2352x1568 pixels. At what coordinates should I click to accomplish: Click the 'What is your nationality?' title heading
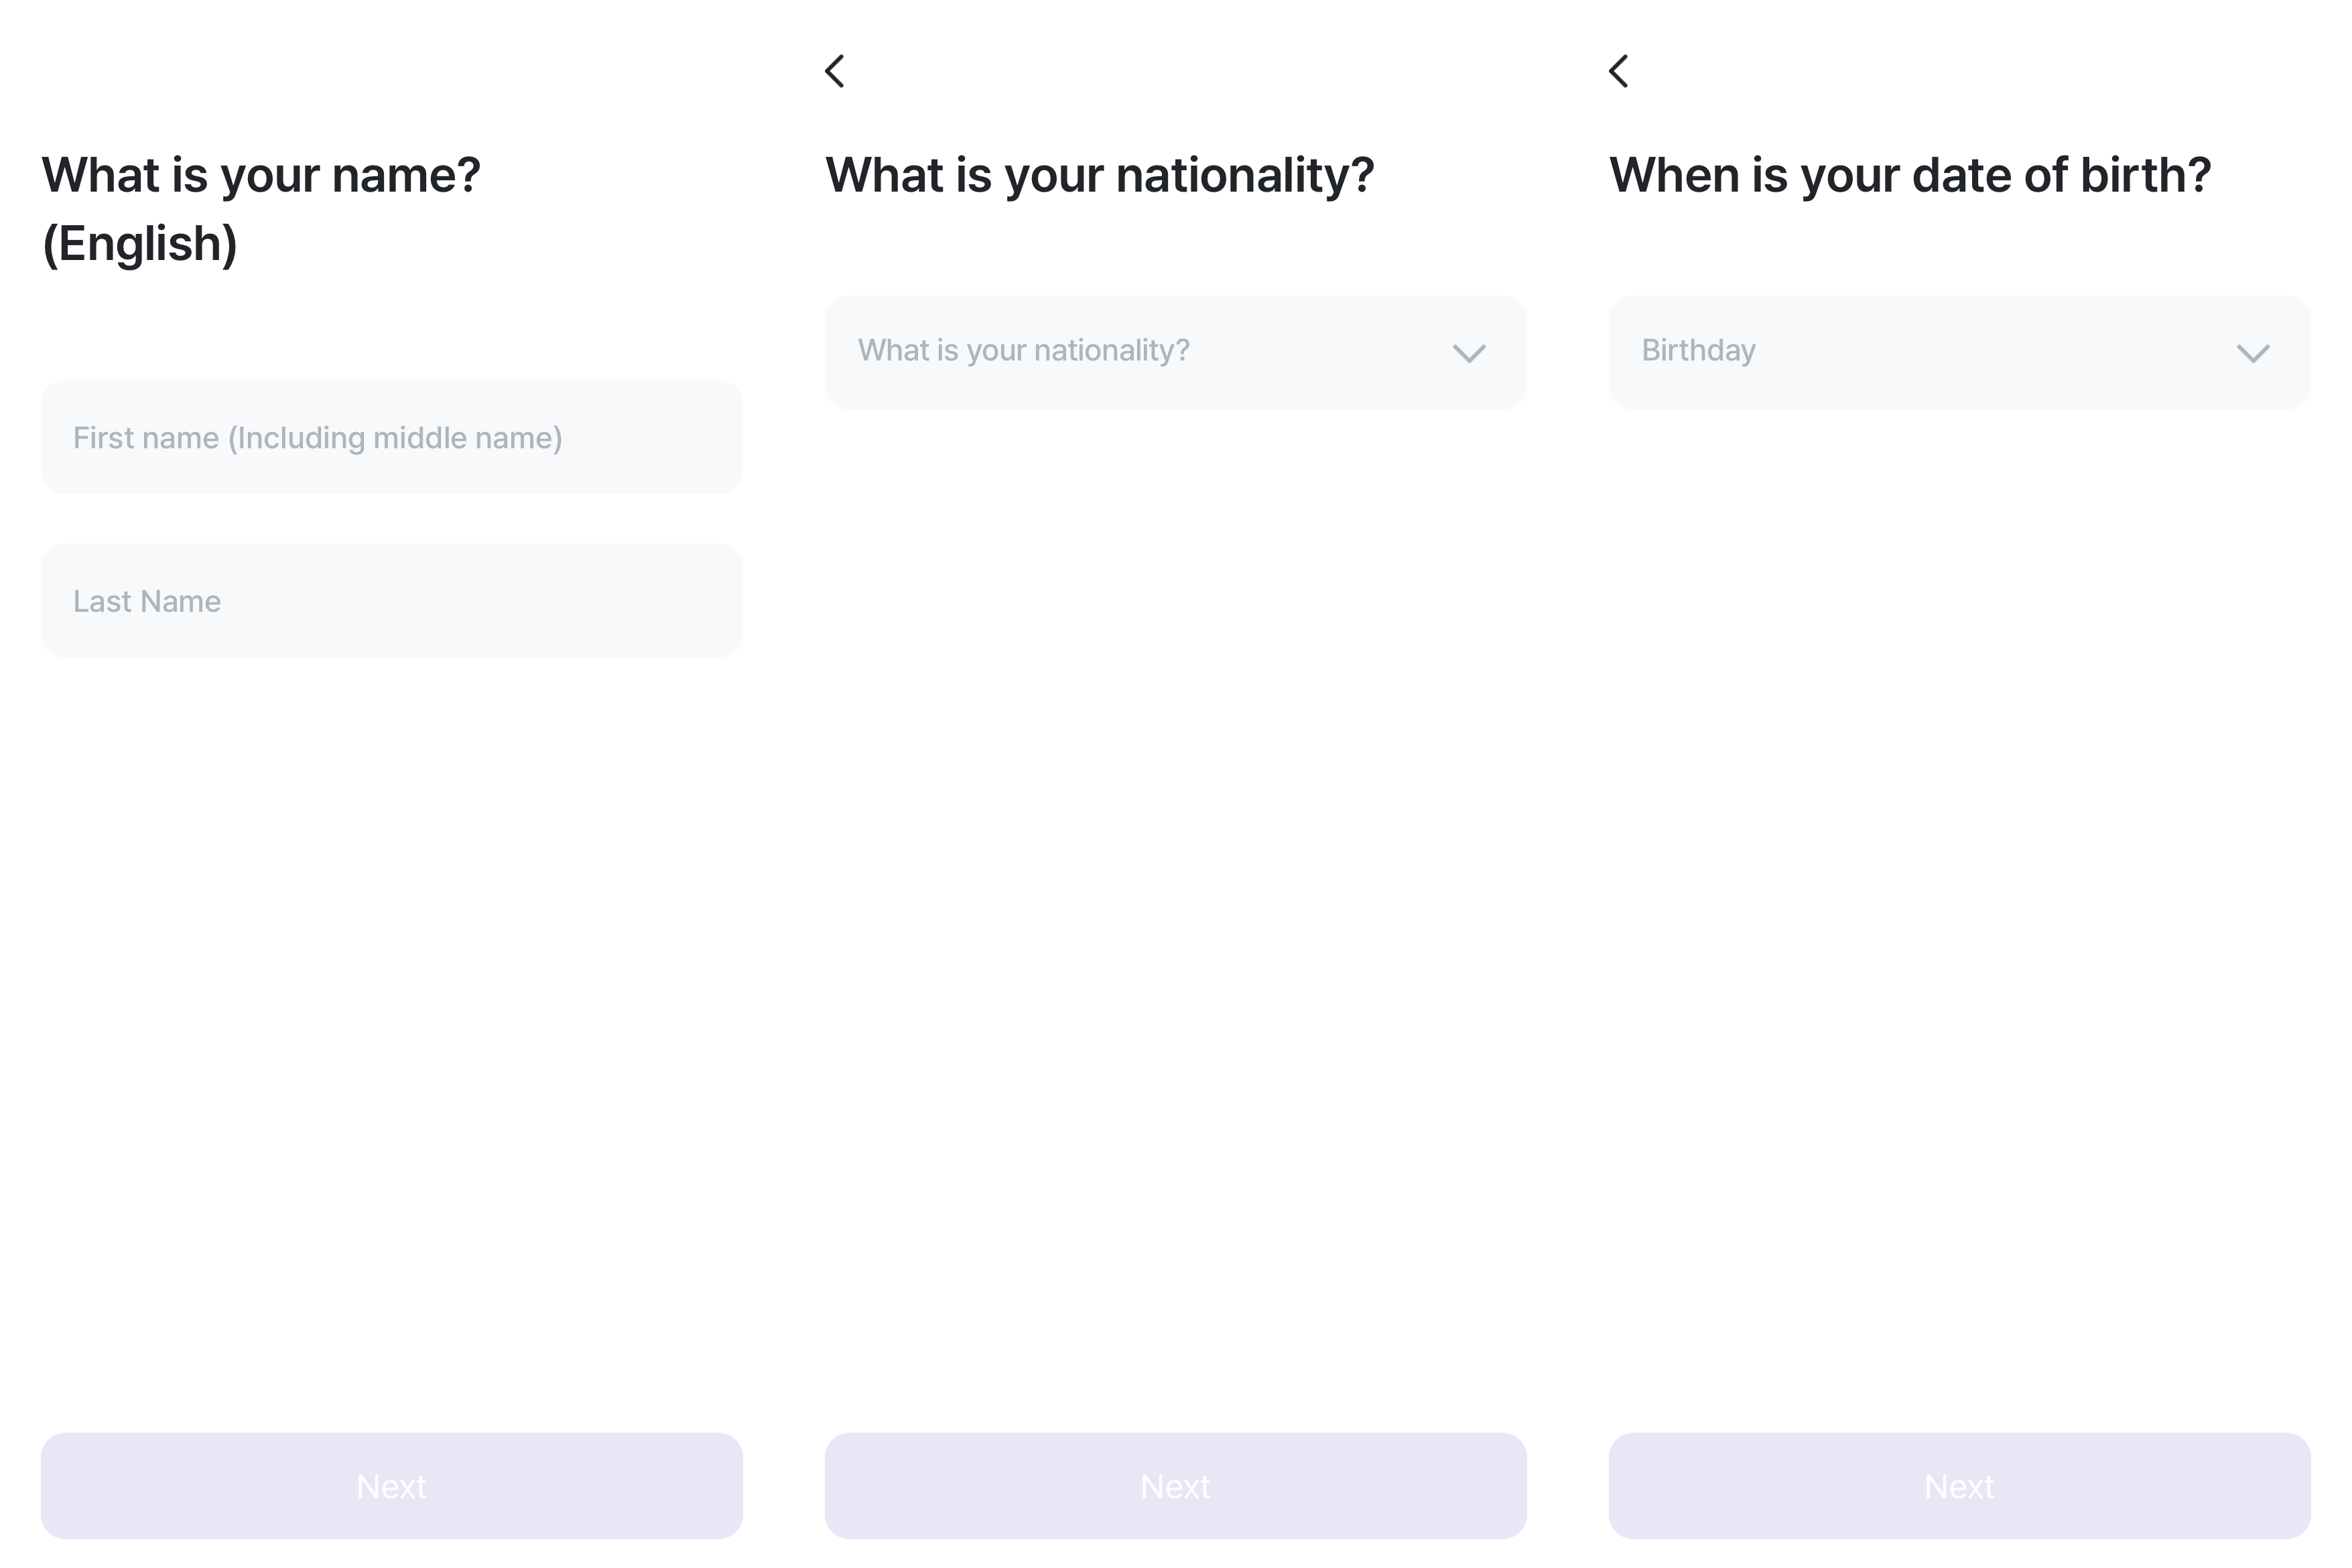tap(1100, 176)
